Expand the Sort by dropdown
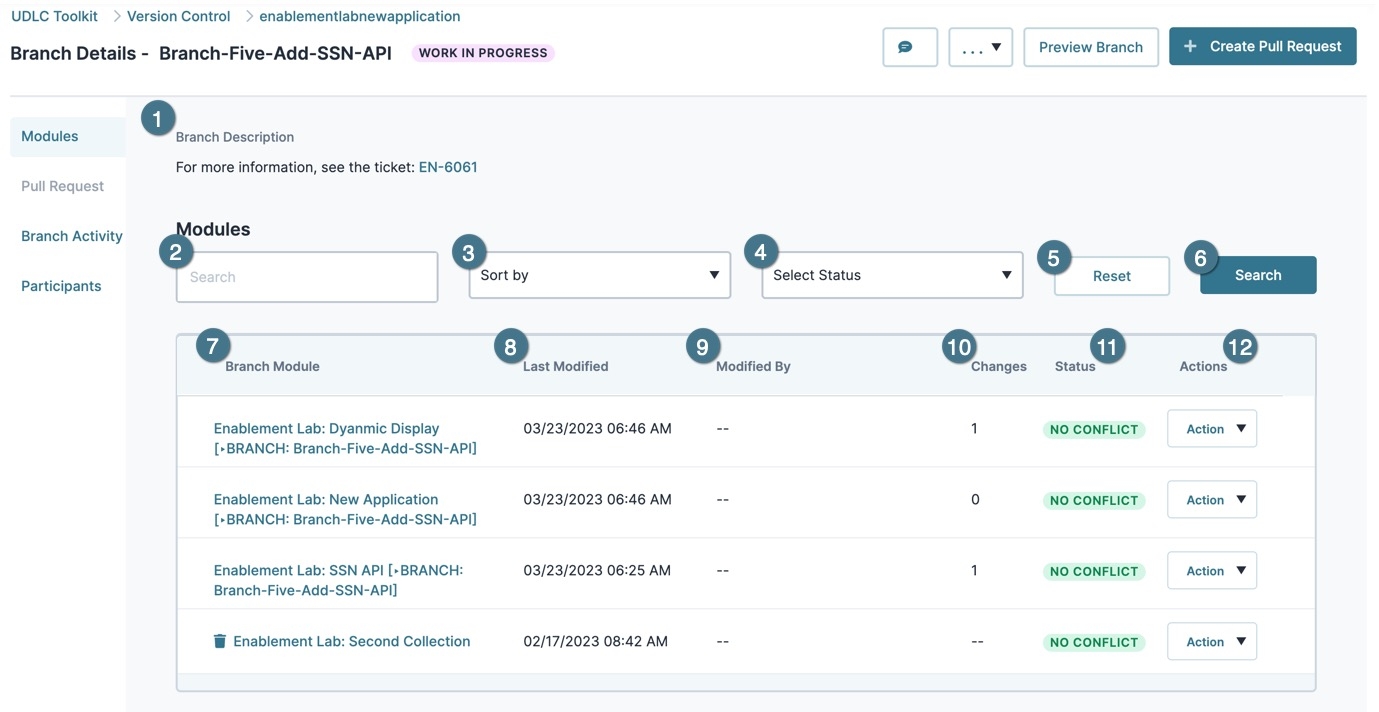This screenshot has height=712, width=1379. (600, 275)
